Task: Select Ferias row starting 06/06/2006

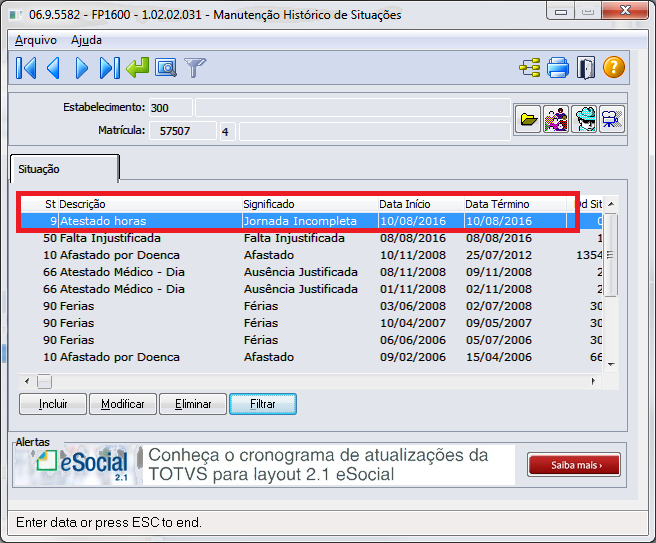Action: point(312,340)
